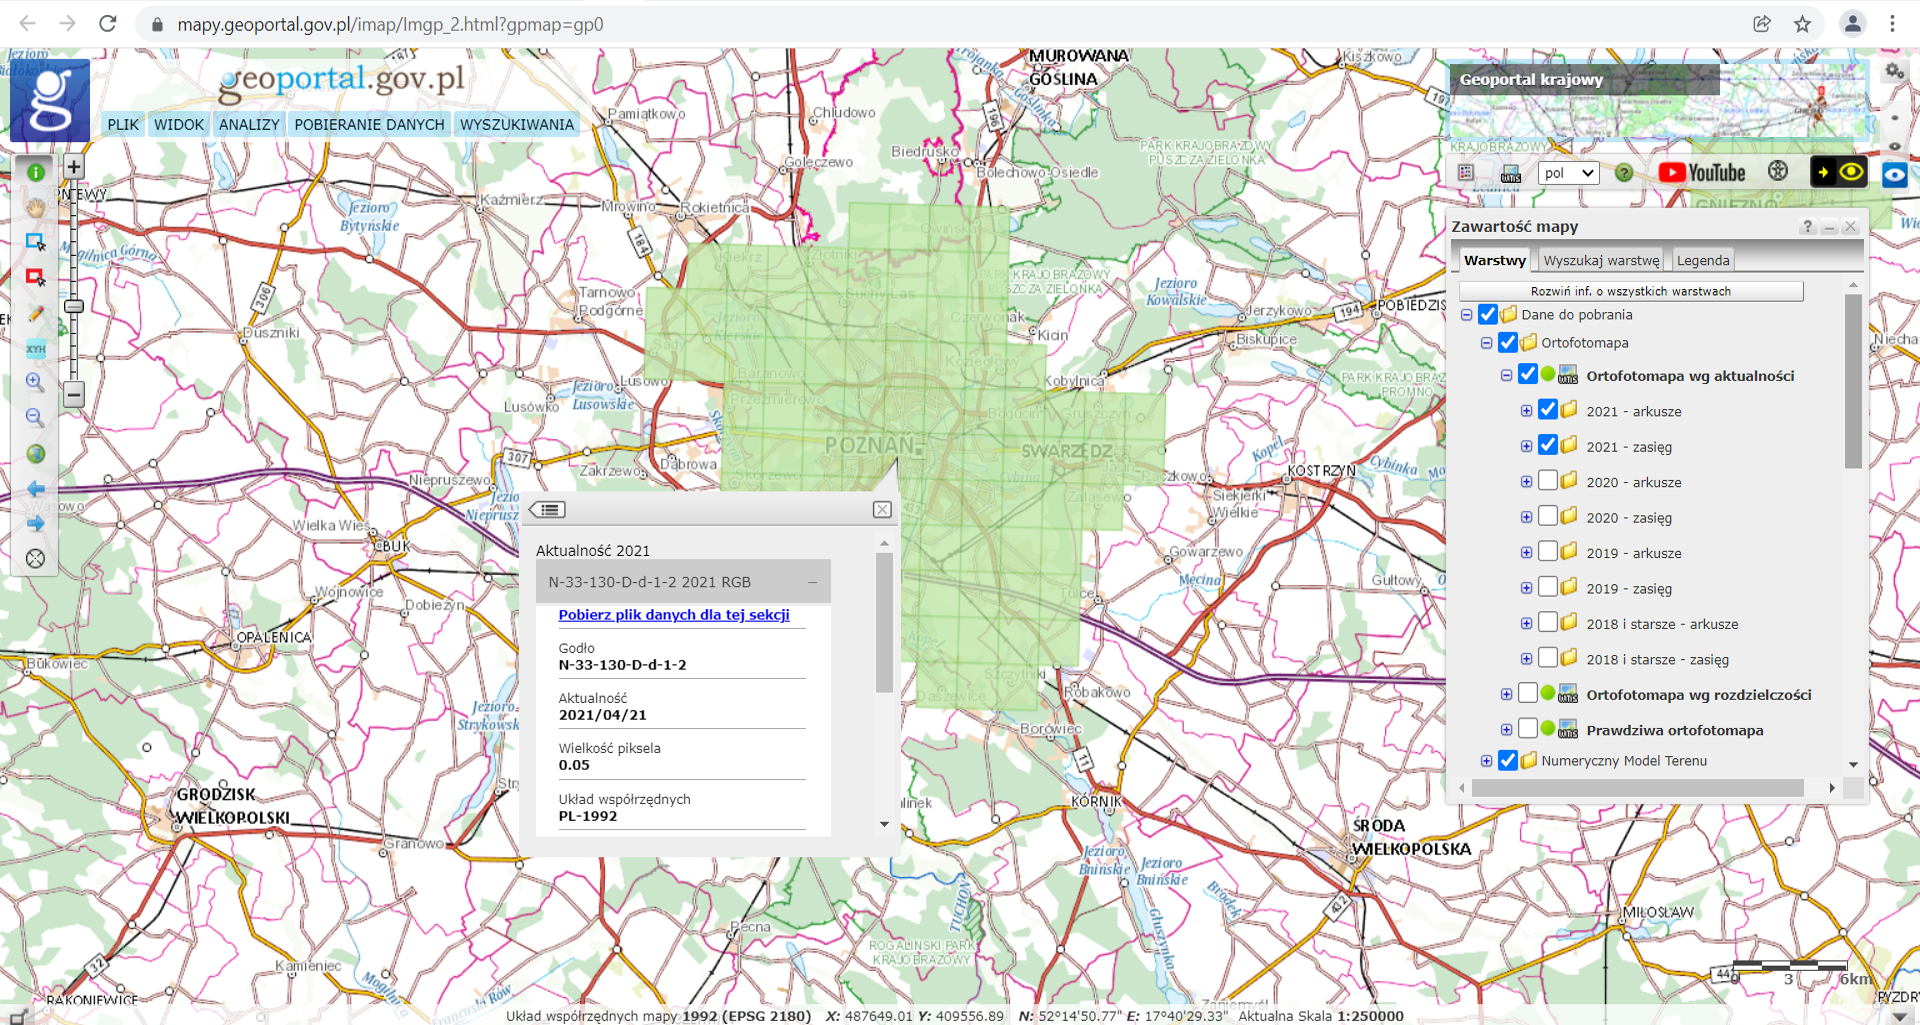Check the Prawdziwa ortofotomapa layer
This screenshot has width=1920, height=1025.
[x=1528, y=729]
